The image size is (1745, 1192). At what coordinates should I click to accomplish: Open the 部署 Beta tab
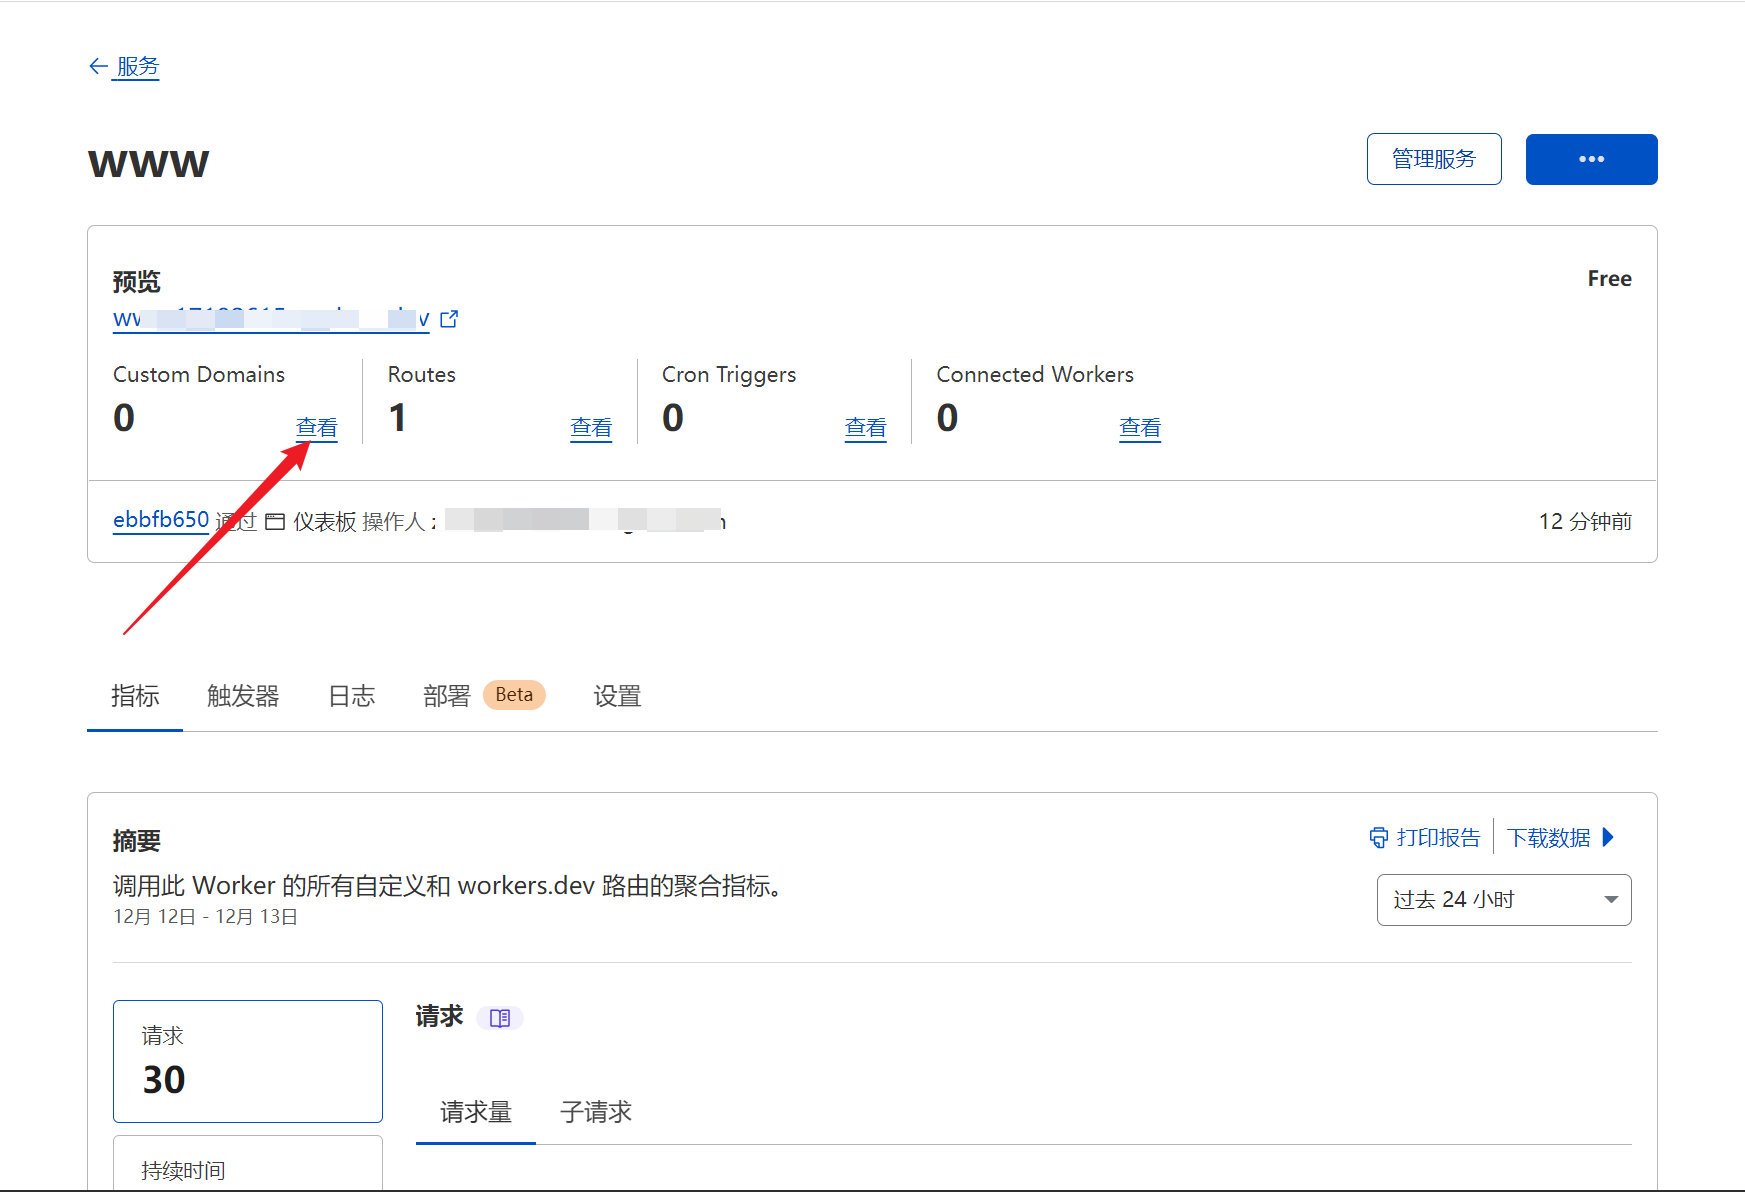484,696
